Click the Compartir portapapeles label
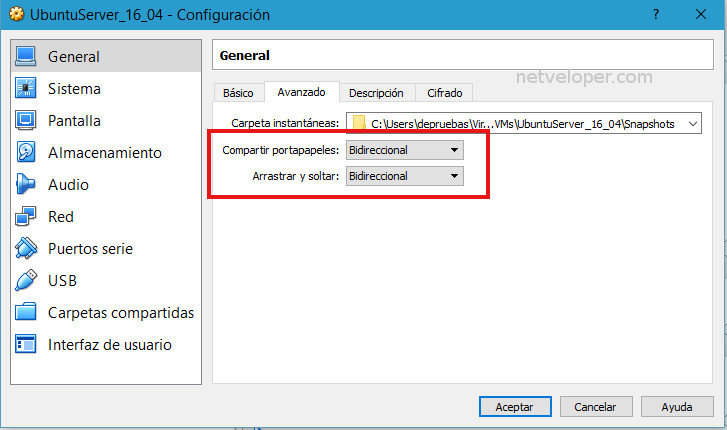 (x=281, y=150)
